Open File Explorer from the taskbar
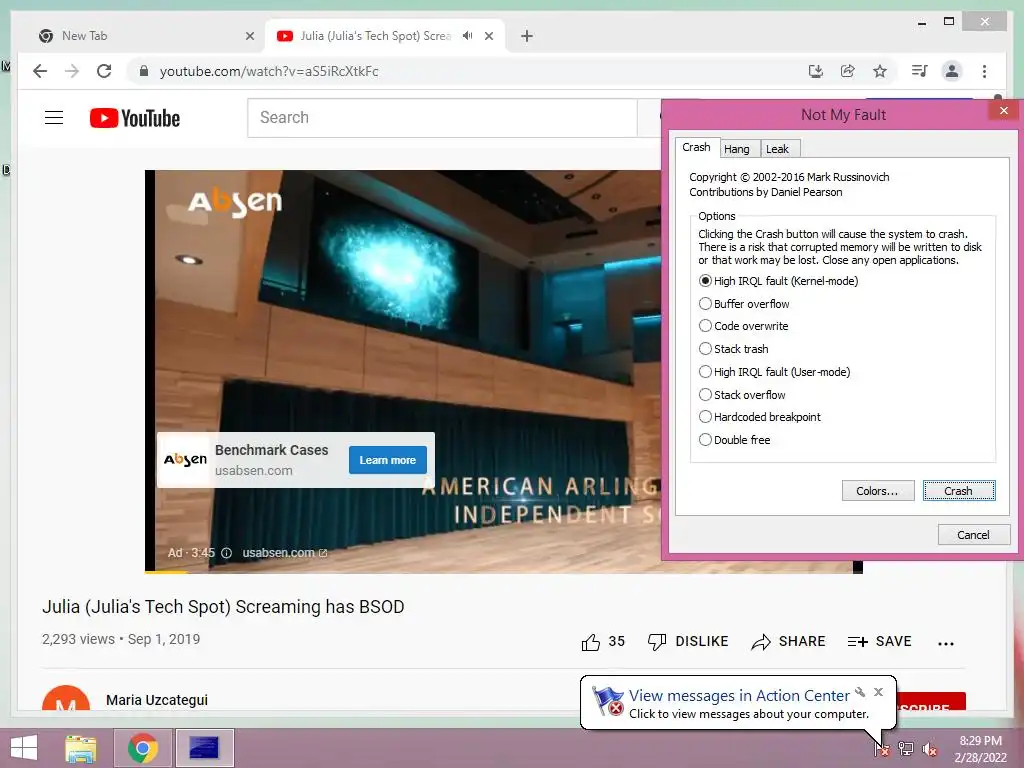 click(x=81, y=748)
